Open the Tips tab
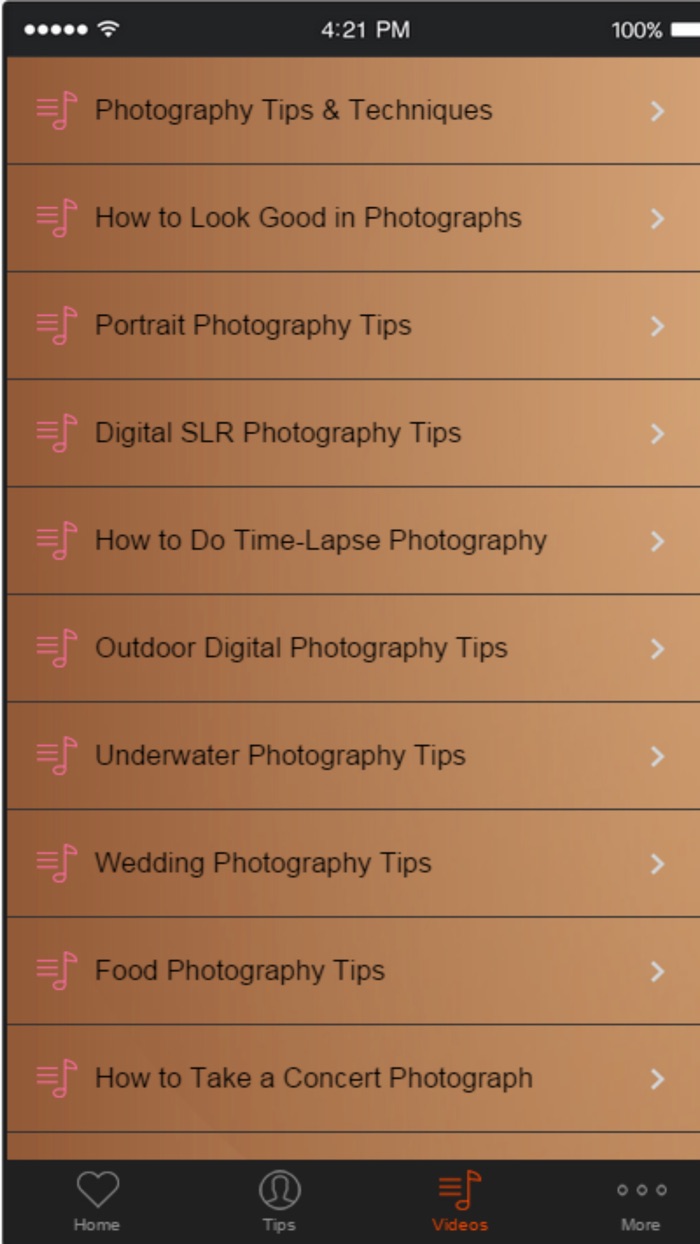The width and height of the screenshot is (700, 1244). (278, 1200)
